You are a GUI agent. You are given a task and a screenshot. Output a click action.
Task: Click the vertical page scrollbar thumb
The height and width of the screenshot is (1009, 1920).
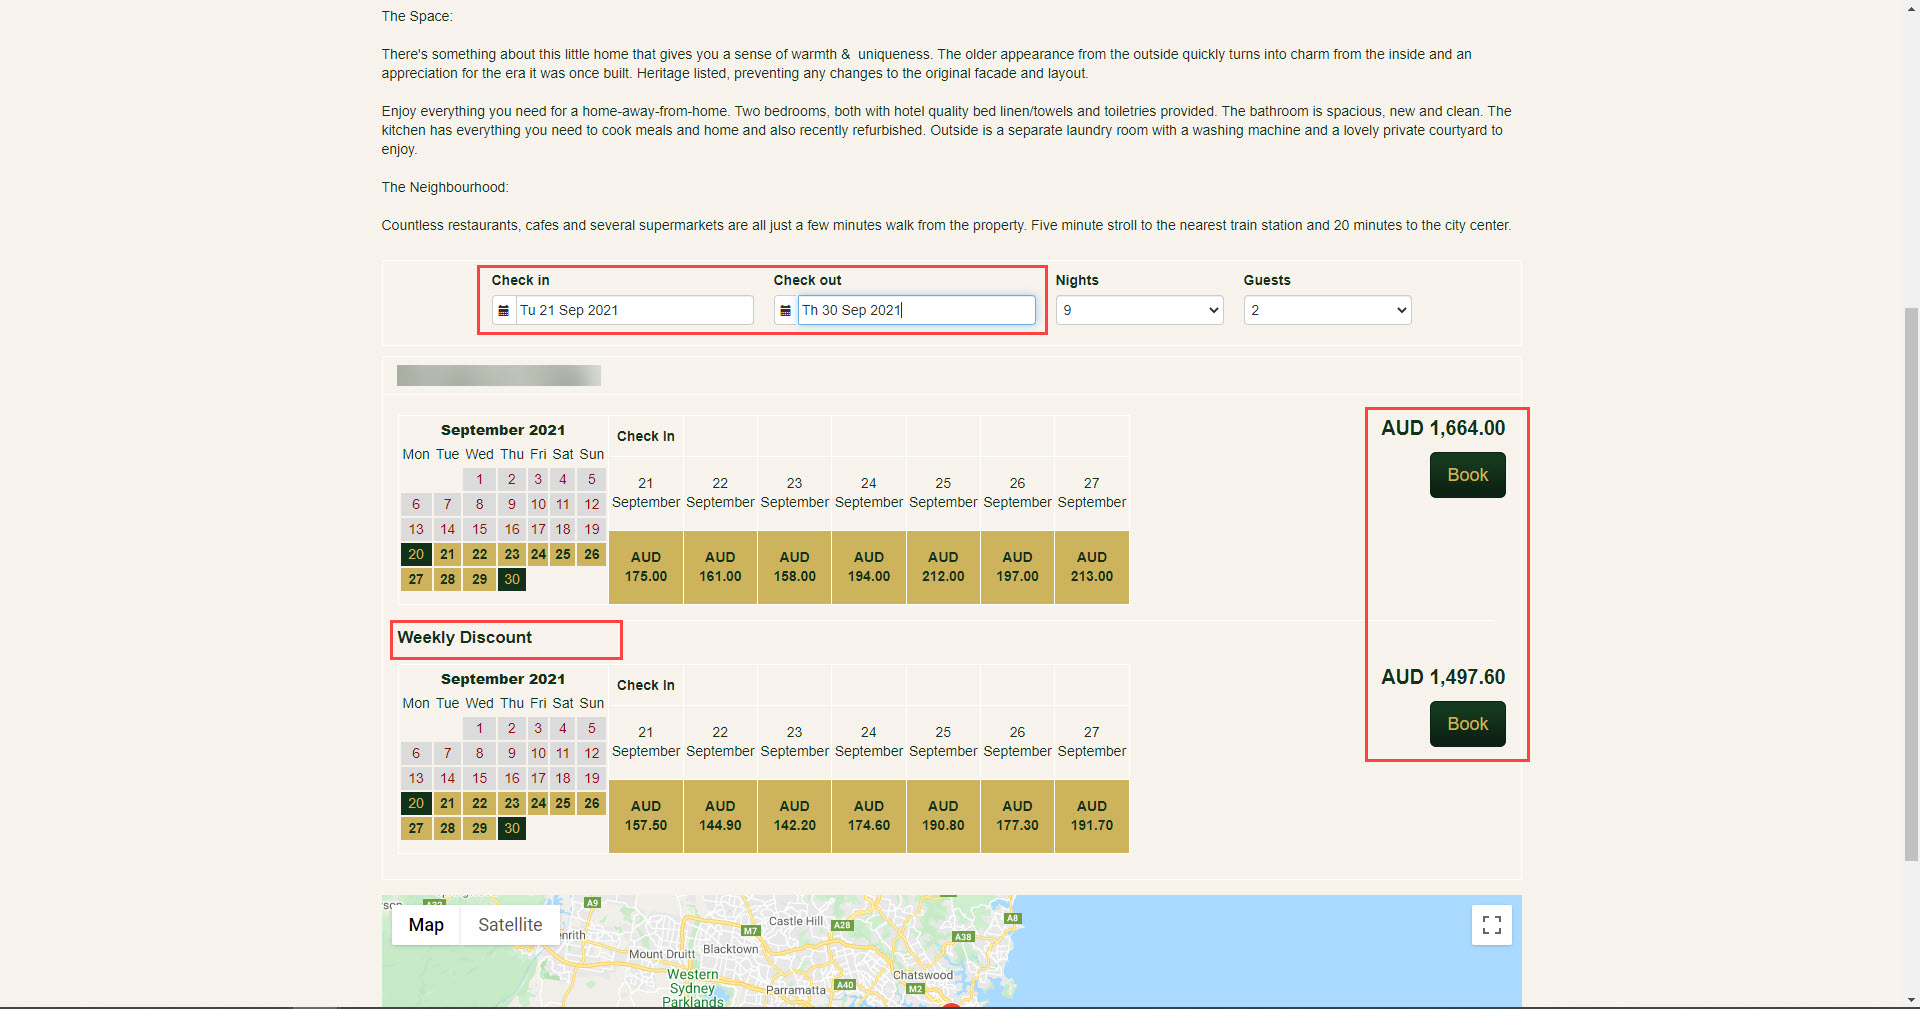click(x=1911, y=580)
